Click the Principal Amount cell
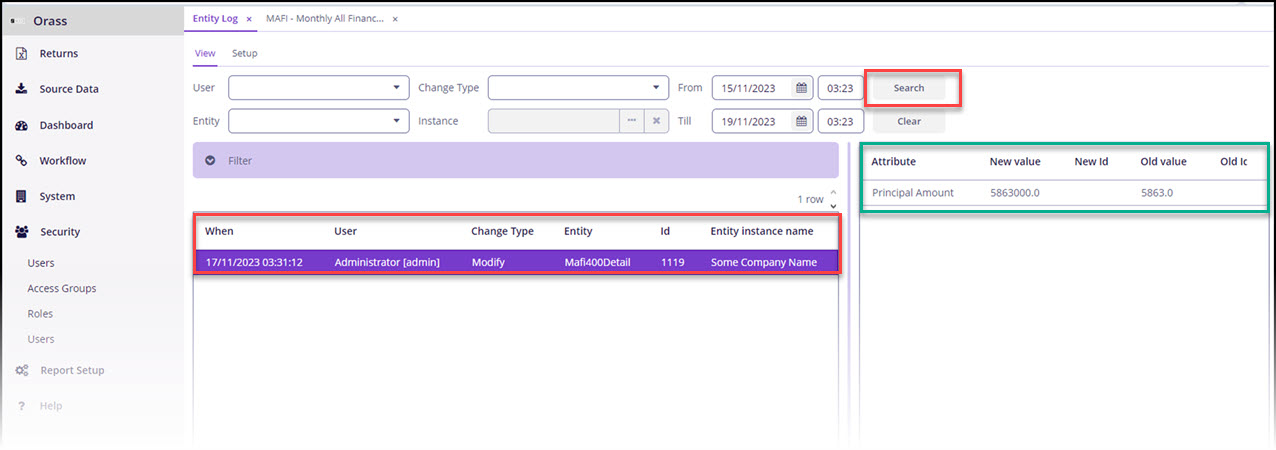This screenshot has width=1276, height=450. click(912, 193)
